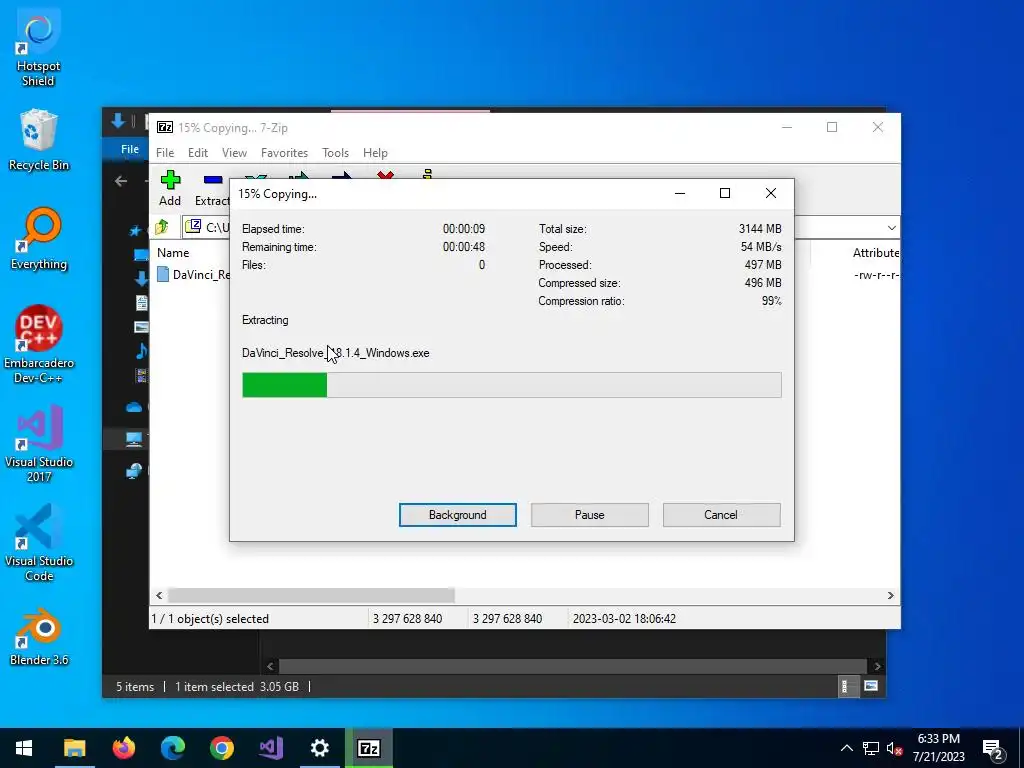The image size is (1024, 768).
Task: Click the Music note icon in Explorer sidebar
Action: [141, 351]
